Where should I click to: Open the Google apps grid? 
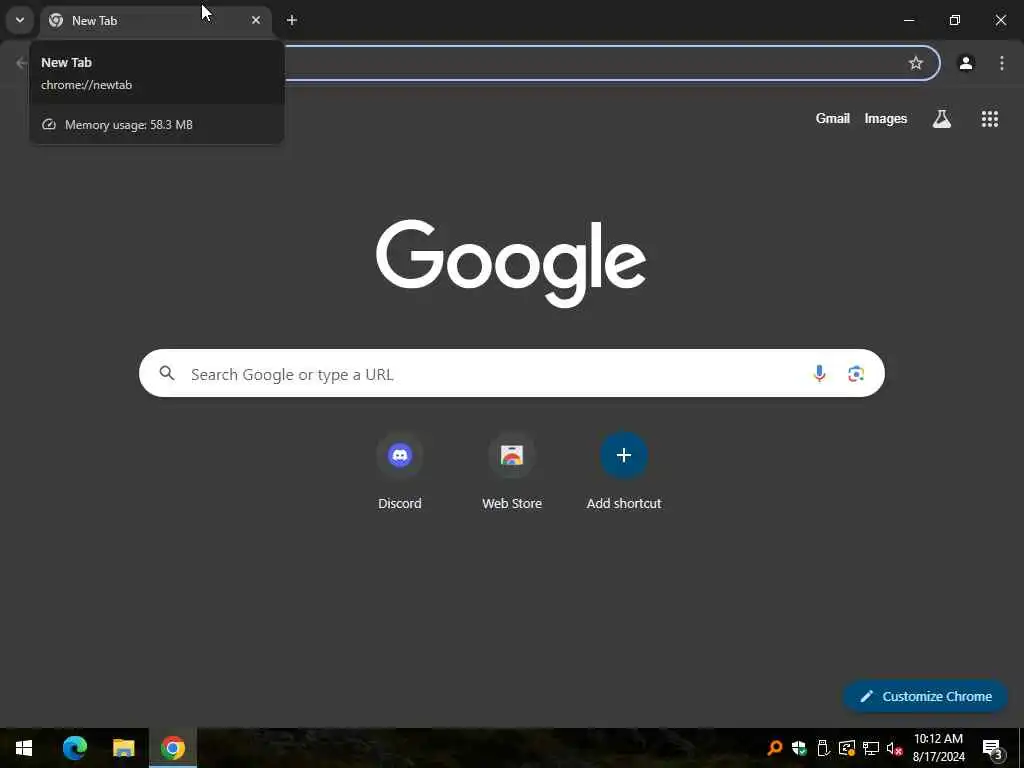tap(989, 118)
